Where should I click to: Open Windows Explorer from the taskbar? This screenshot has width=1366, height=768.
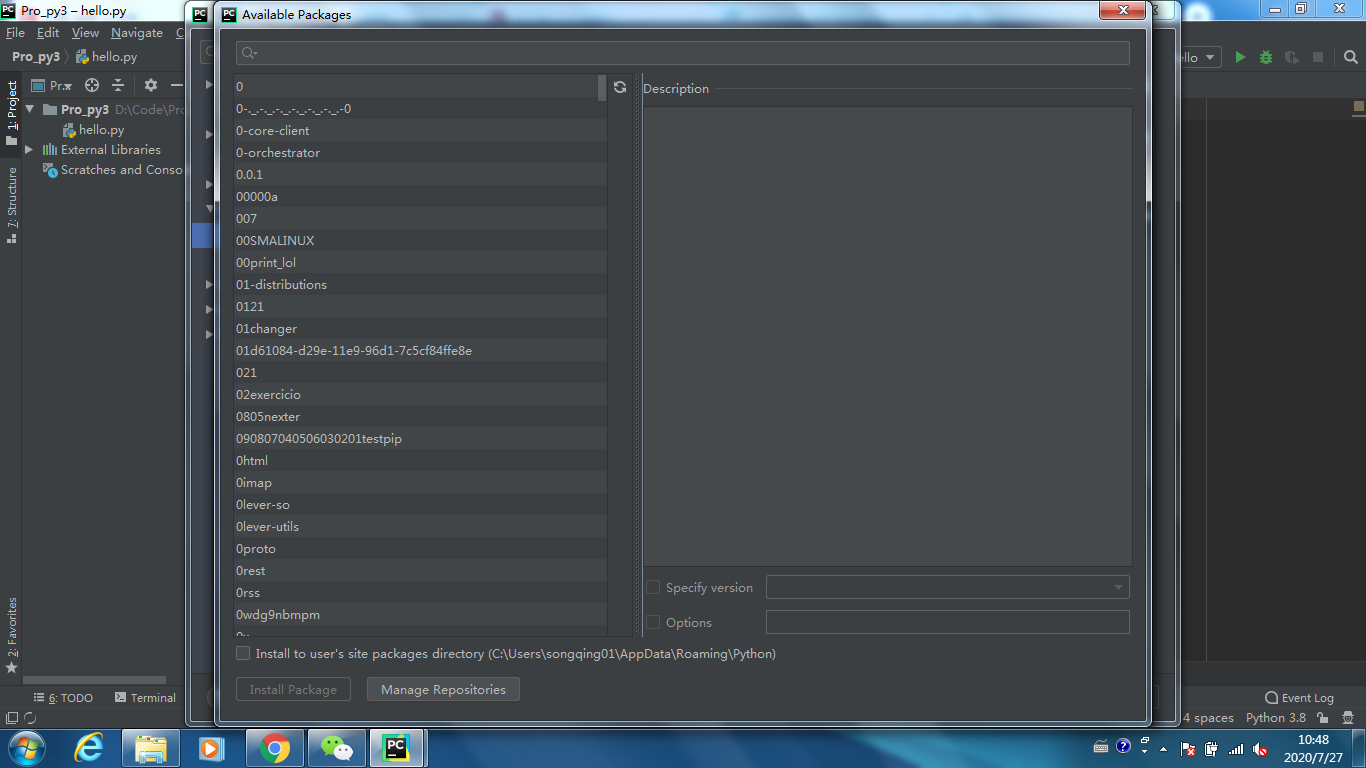click(151, 748)
